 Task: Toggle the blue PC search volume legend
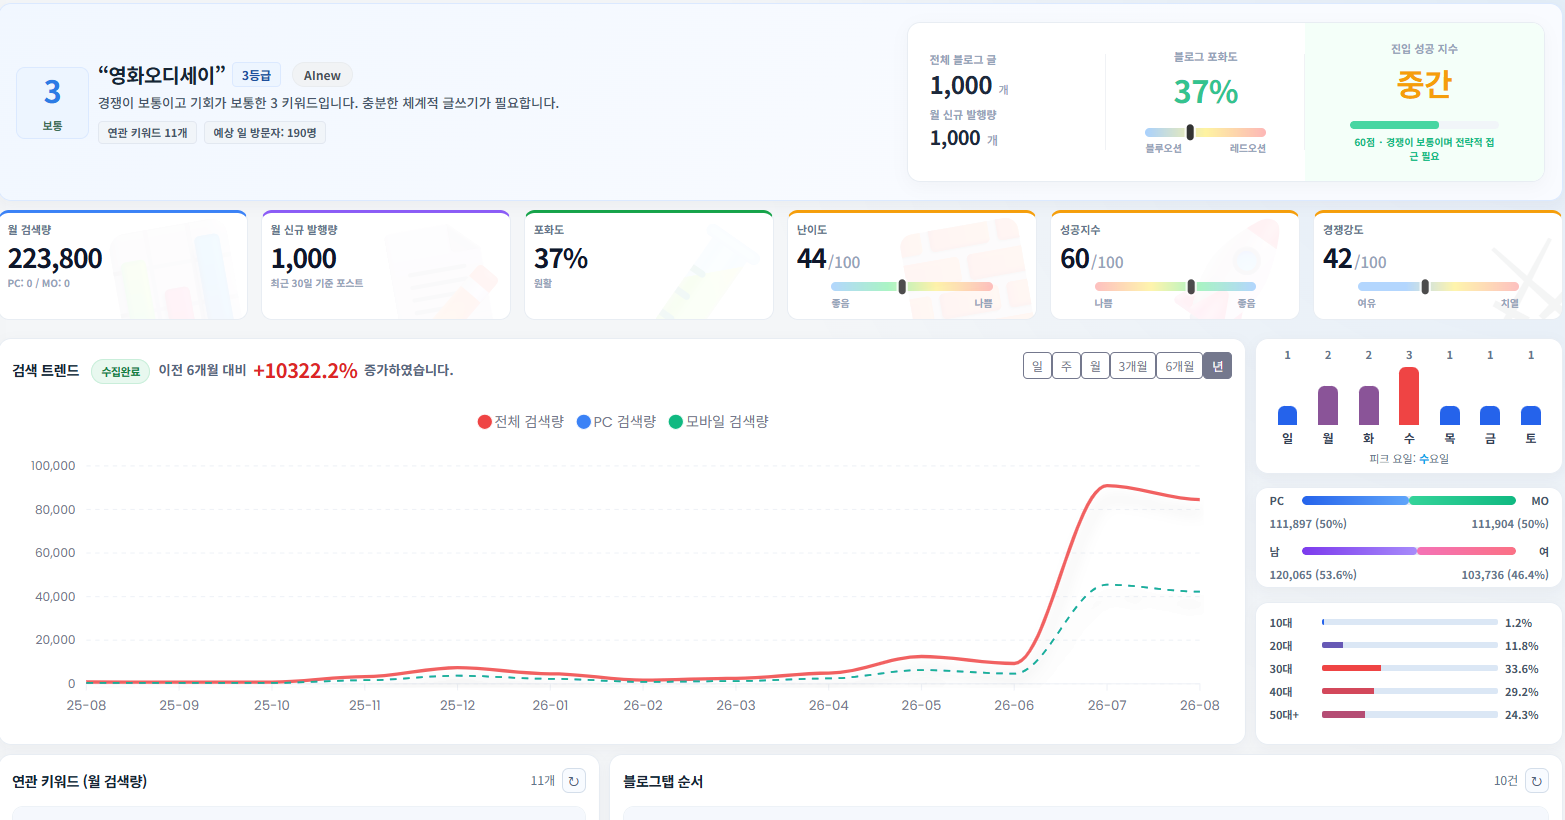coord(617,422)
